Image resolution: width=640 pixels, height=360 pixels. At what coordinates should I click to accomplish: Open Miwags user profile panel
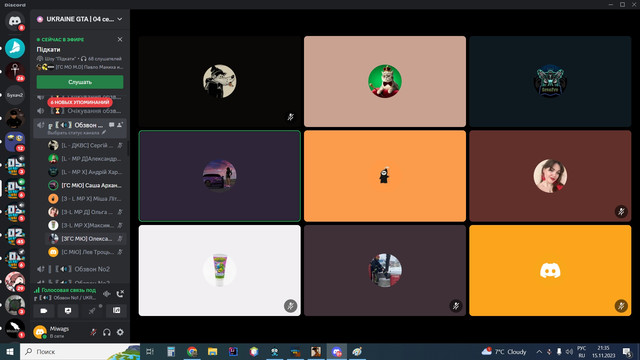coord(59,332)
